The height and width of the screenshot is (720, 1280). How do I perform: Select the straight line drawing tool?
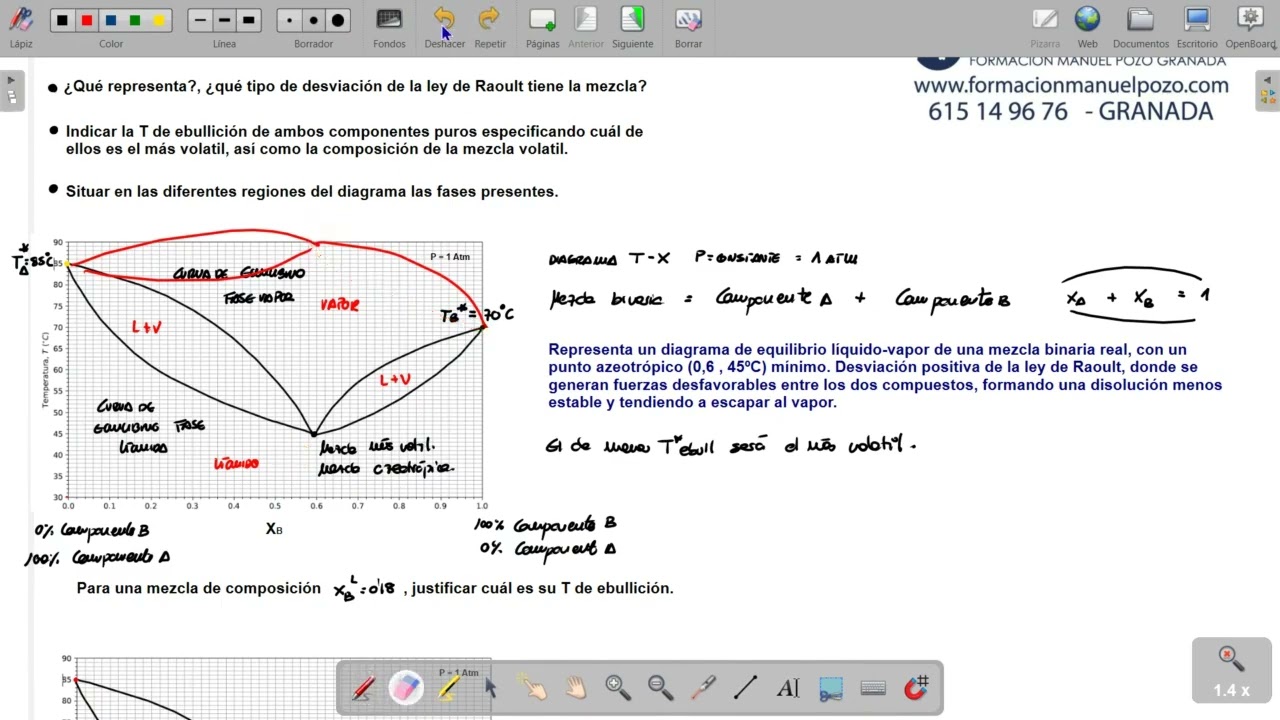point(746,688)
